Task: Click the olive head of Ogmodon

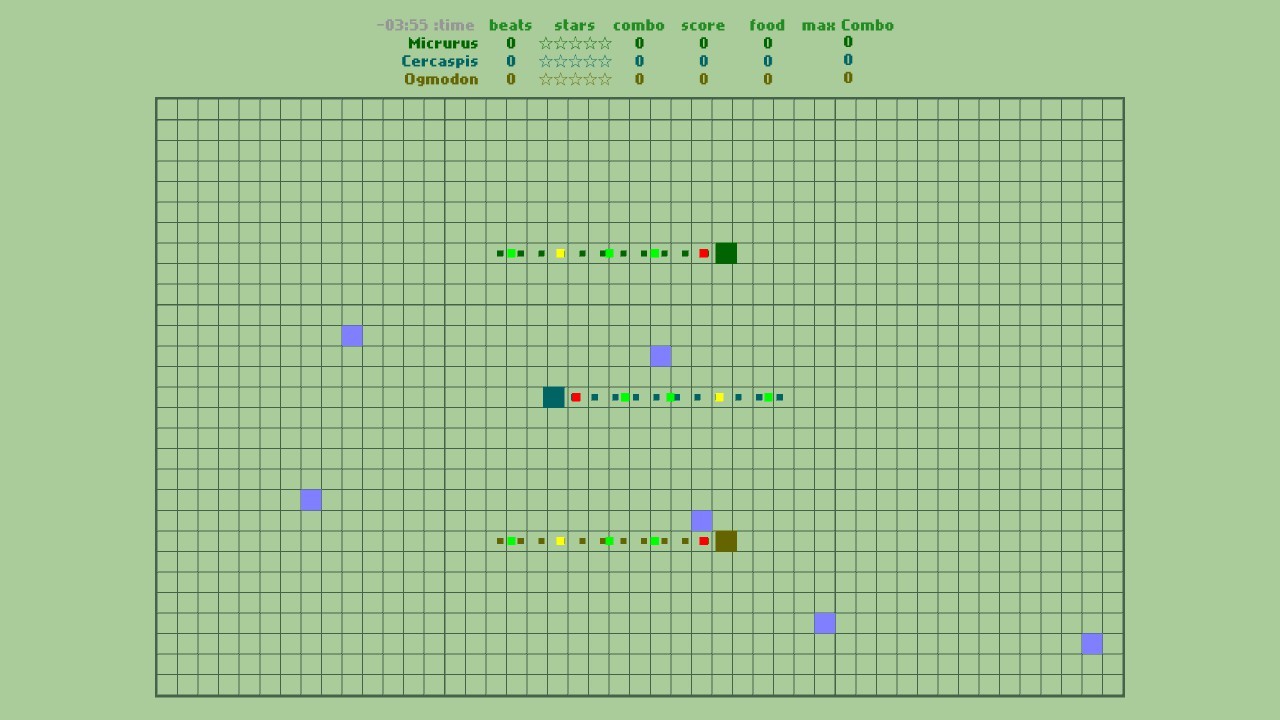Action: (x=726, y=541)
